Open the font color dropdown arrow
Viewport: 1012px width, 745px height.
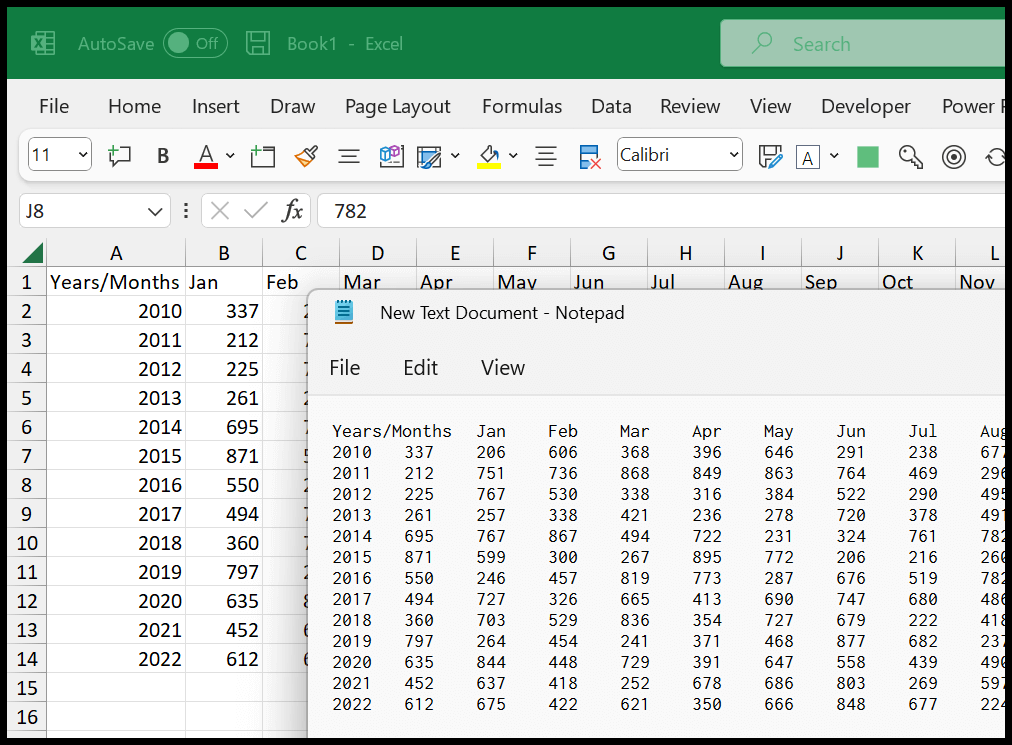(230, 156)
